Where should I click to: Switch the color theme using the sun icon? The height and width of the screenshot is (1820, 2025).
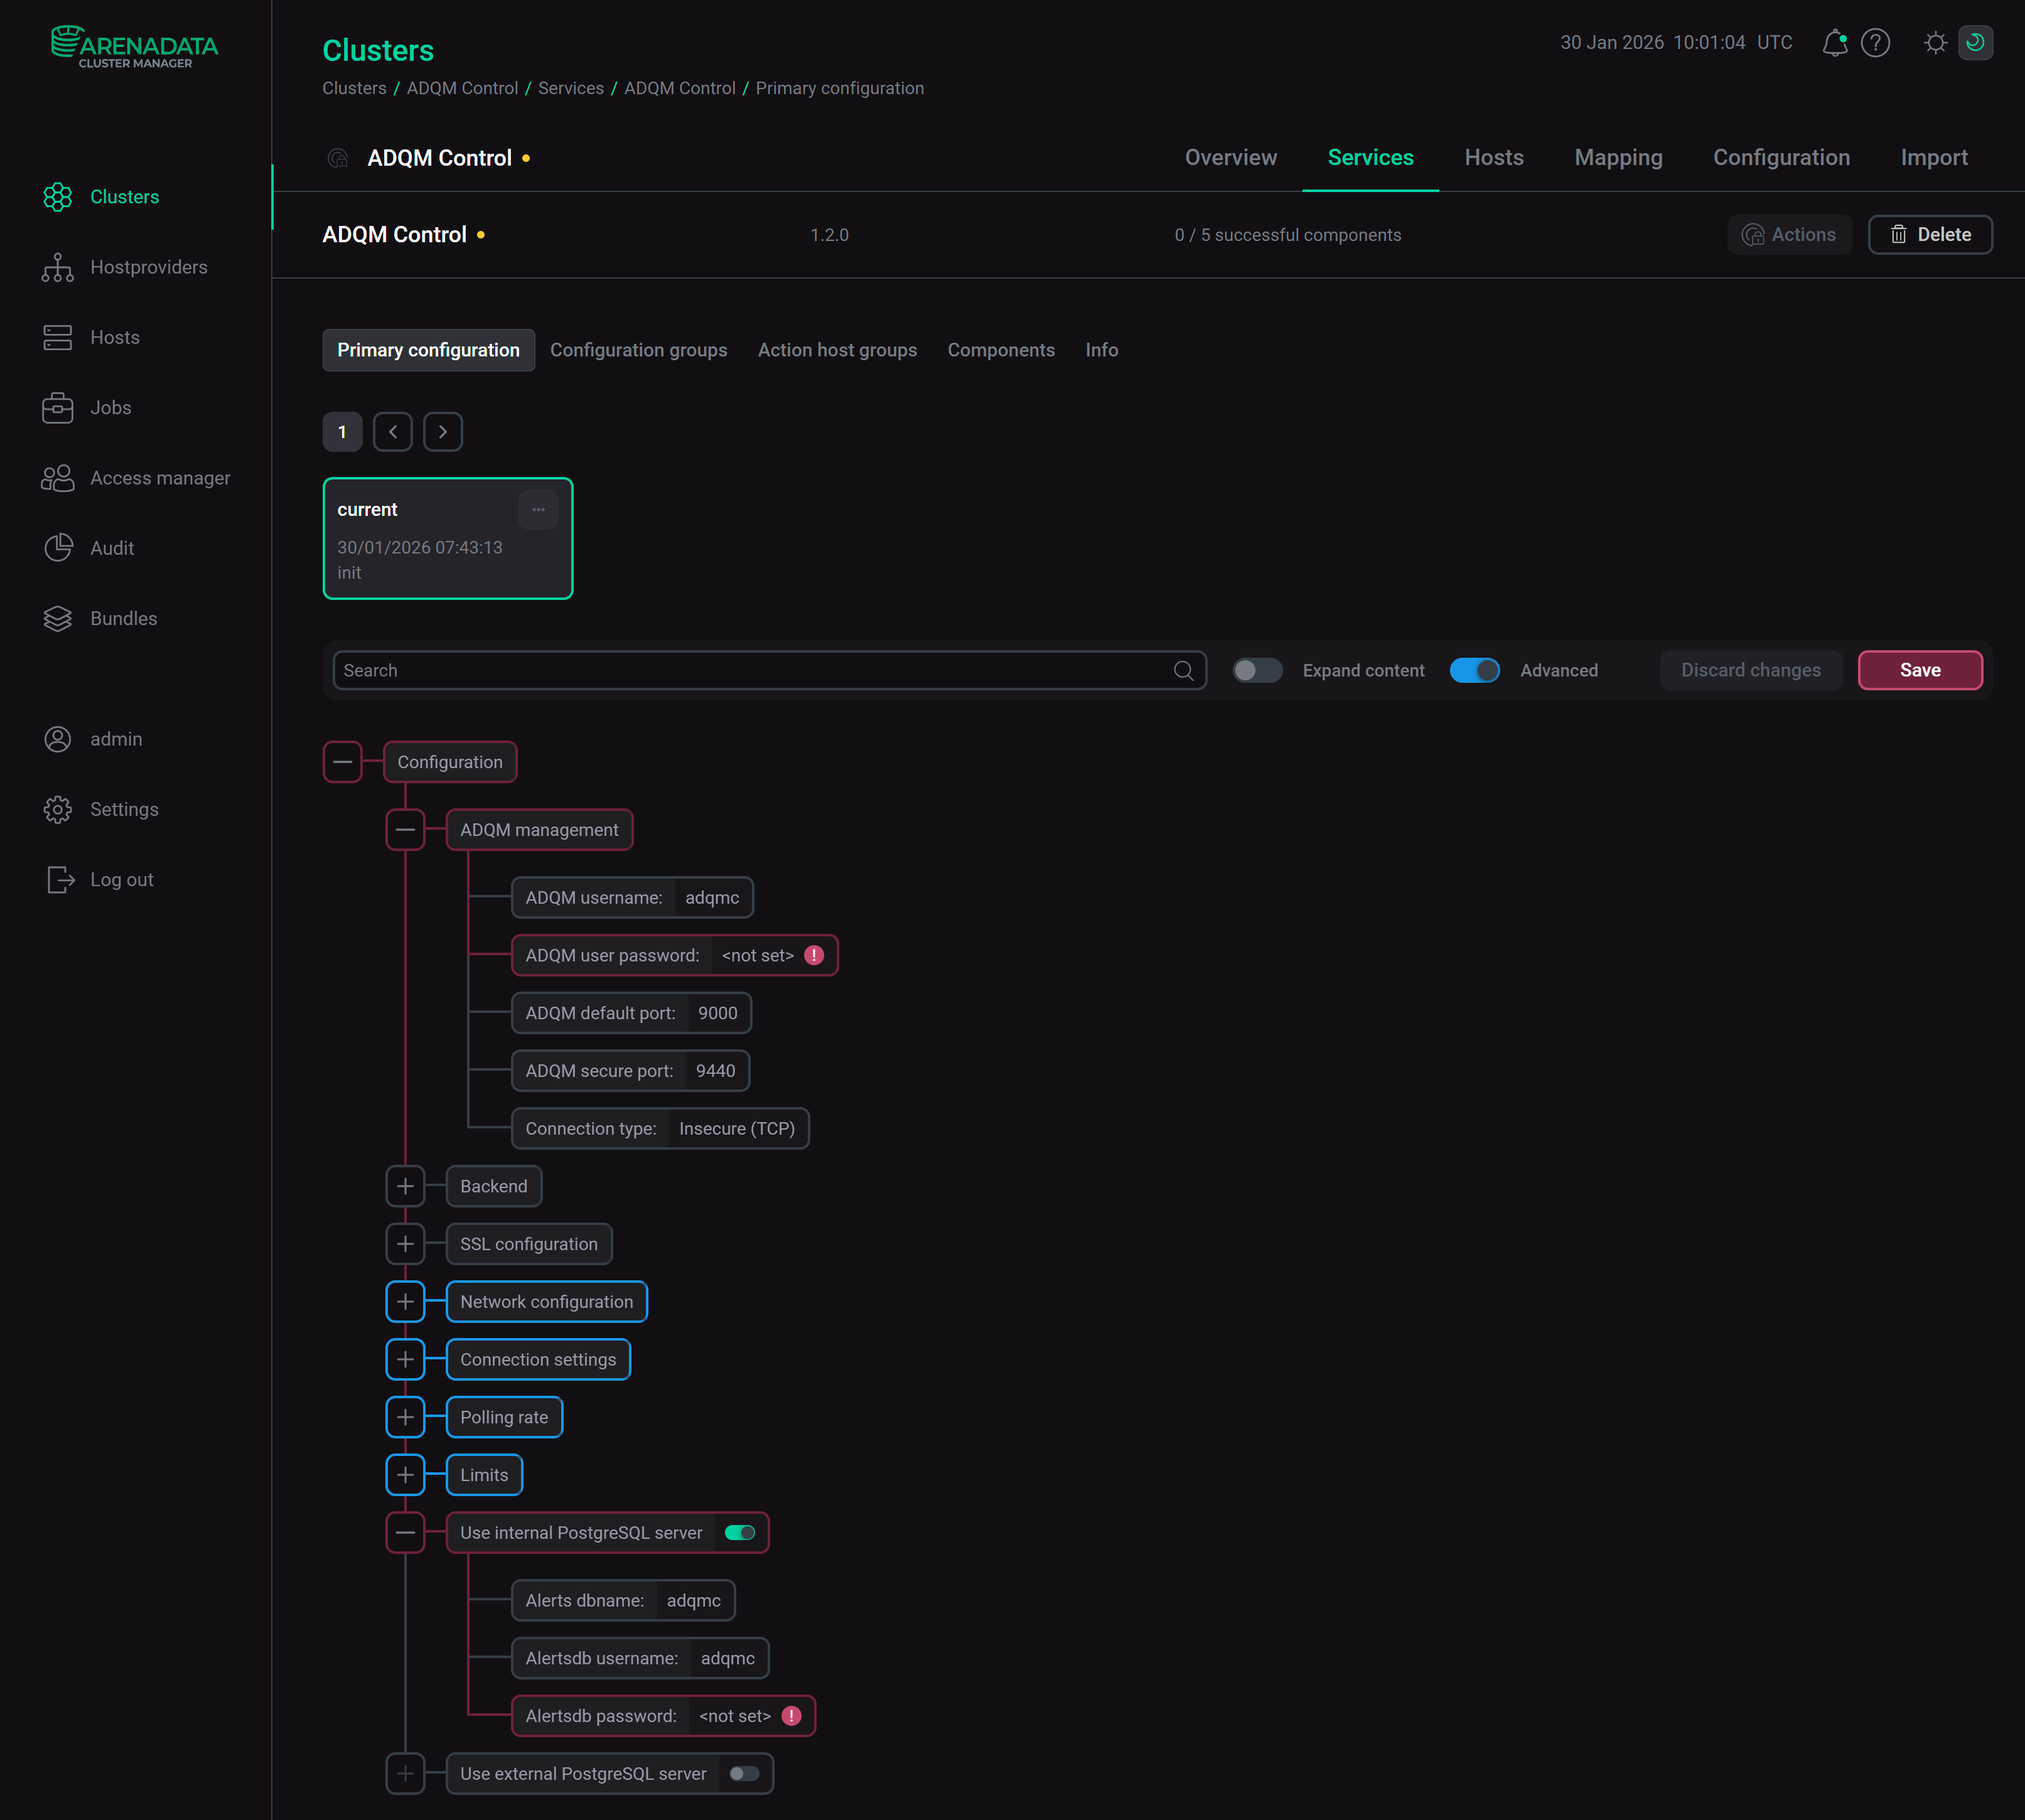click(x=1935, y=42)
